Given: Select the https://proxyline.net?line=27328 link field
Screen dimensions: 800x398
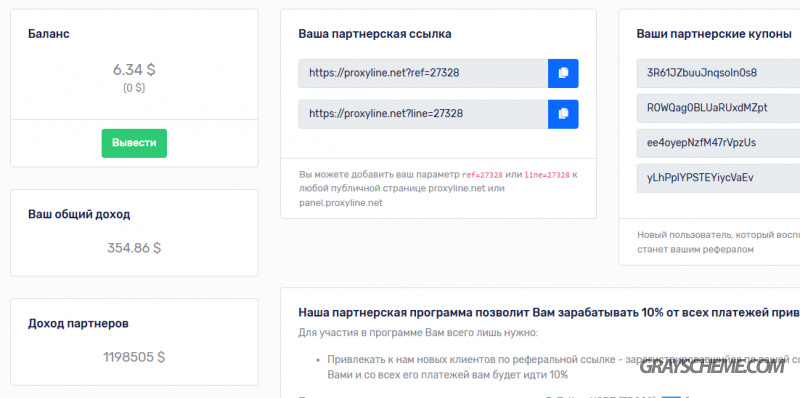Looking at the screenshot, I should (x=423, y=114).
